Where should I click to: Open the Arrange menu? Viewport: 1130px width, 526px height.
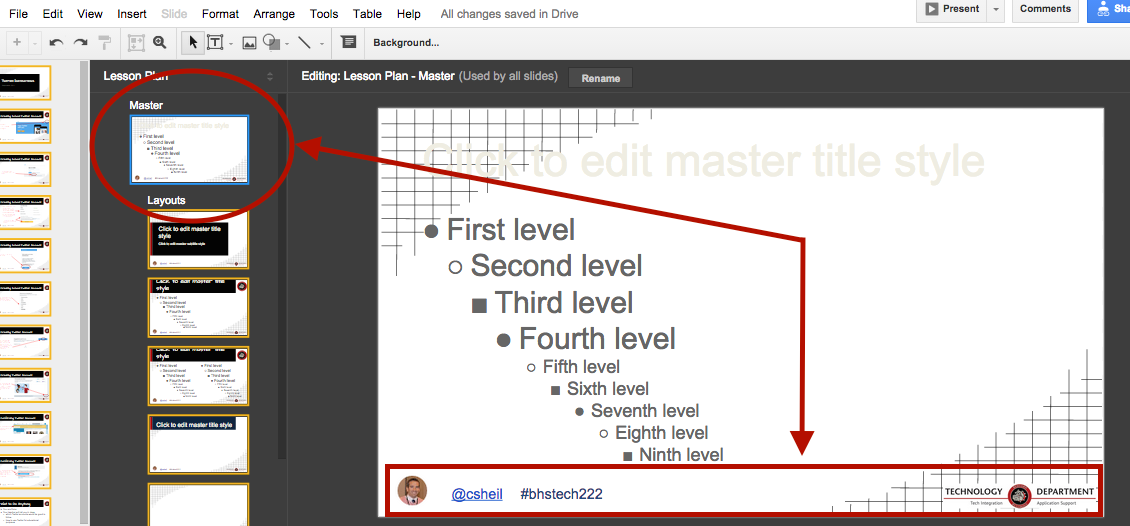coord(274,14)
